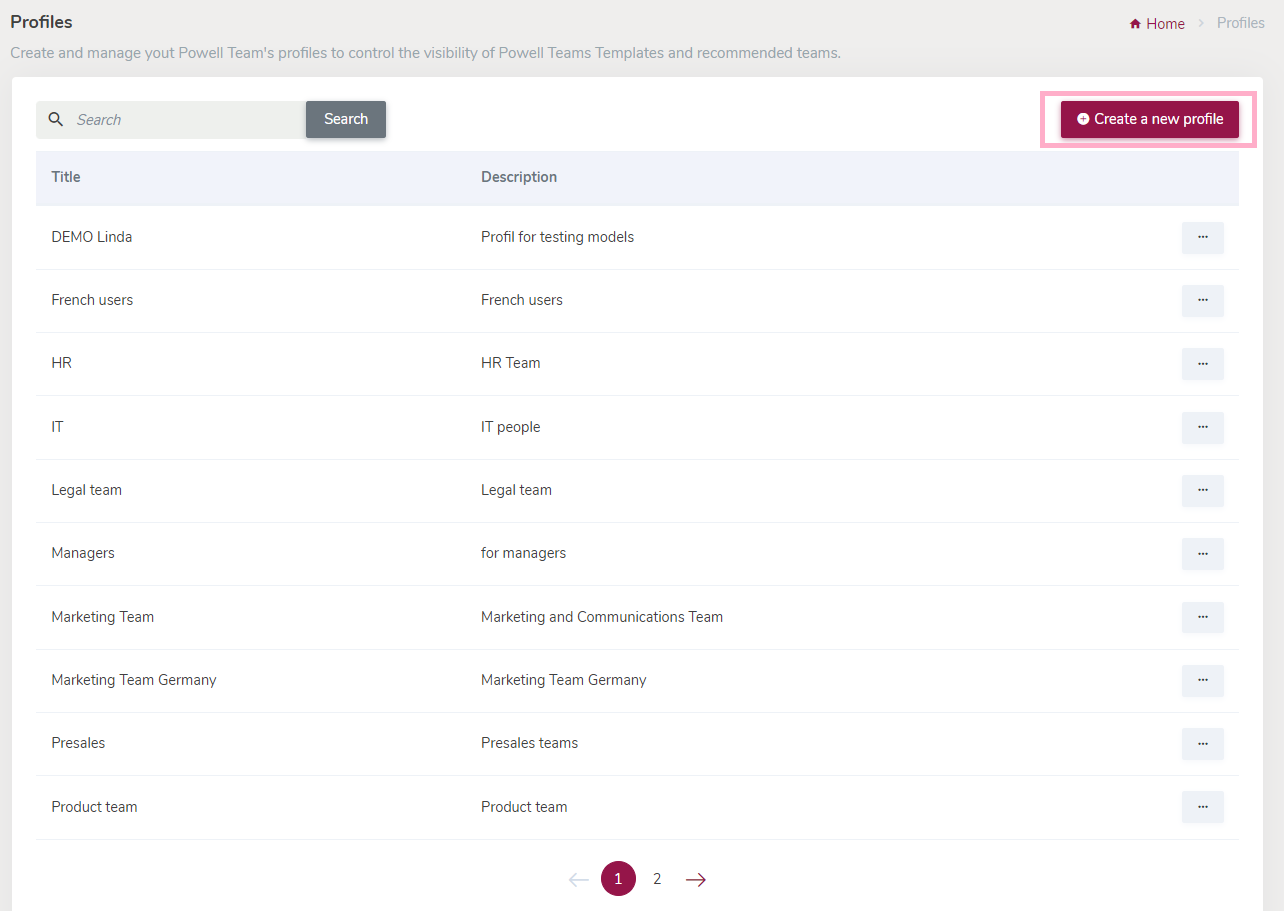
Task: Open options menu for Marketing Team Communications row
Action: click(x=1203, y=617)
